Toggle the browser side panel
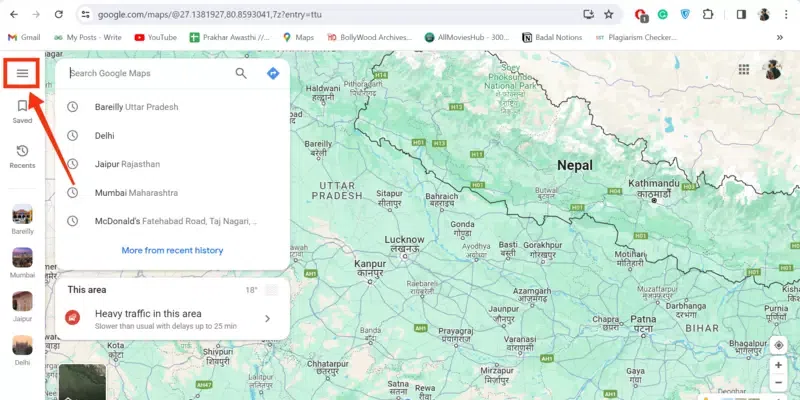This screenshot has height=400, width=800. pyautogui.click(x=741, y=14)
